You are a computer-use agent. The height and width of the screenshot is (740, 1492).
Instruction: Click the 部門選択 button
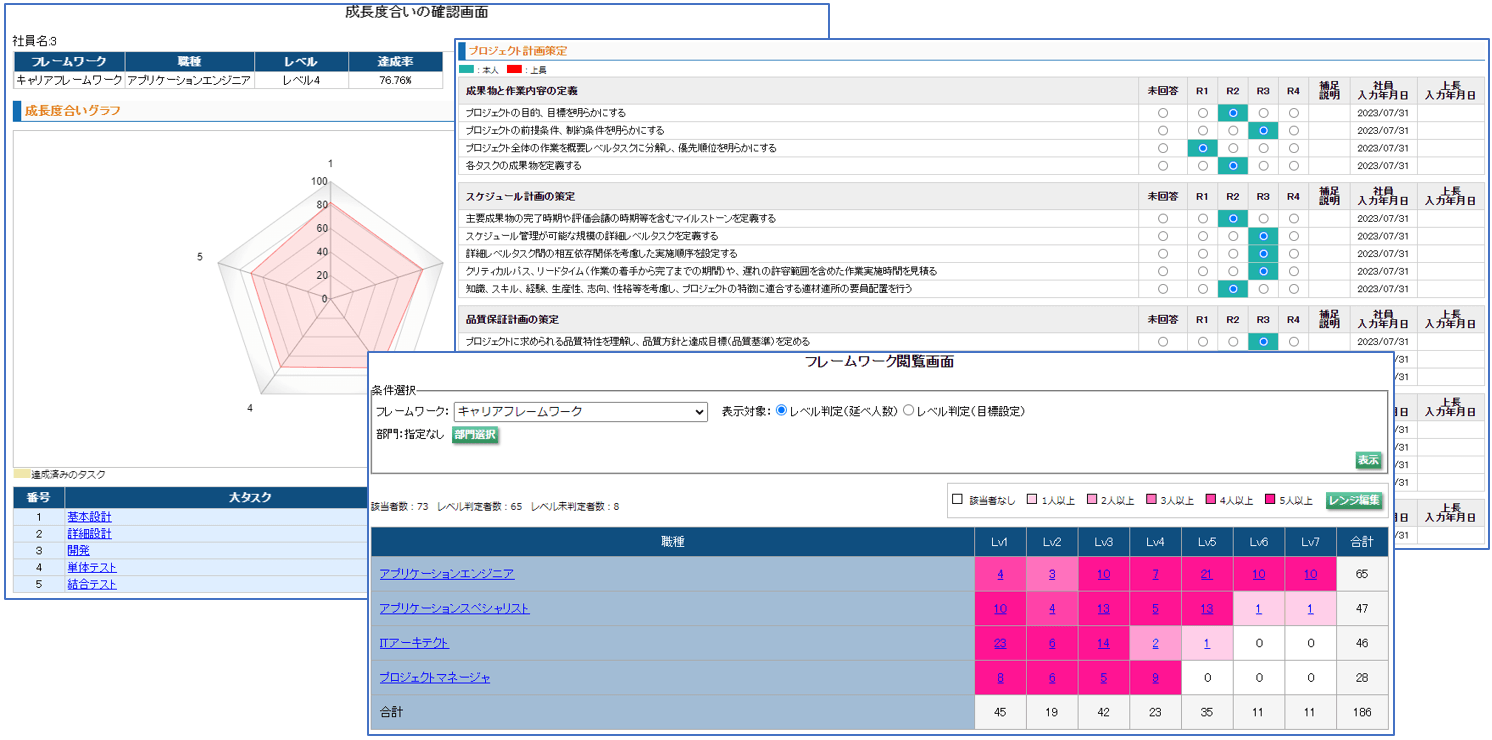click(x=475, y=435)
